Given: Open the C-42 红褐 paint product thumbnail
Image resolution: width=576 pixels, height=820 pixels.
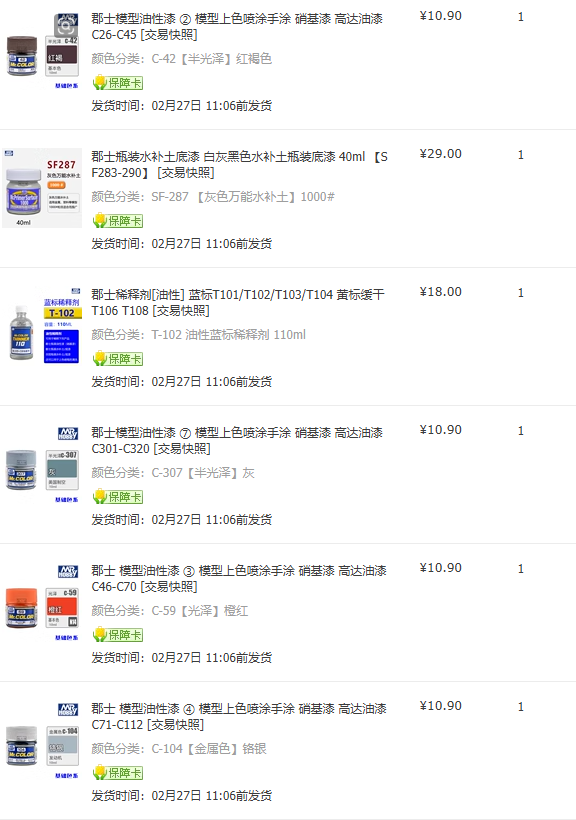Looking at the screenshot, I should [x=42, y=50].
